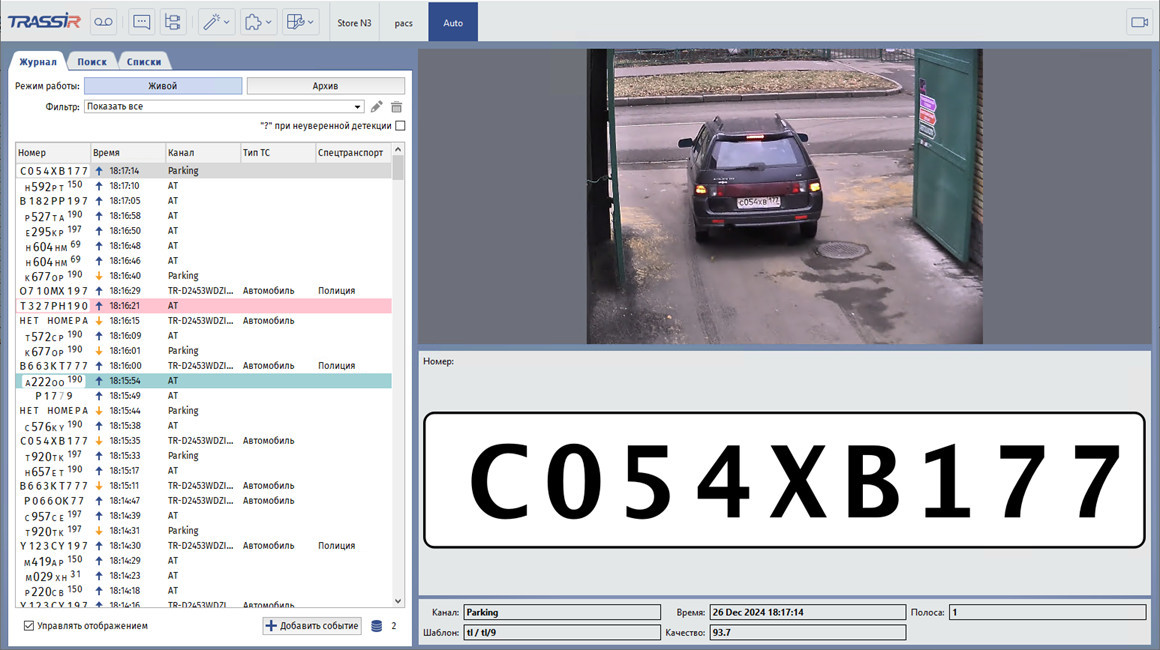Open the chat messages icon
The image size is (1160, 650).
[x=141, y=22]
